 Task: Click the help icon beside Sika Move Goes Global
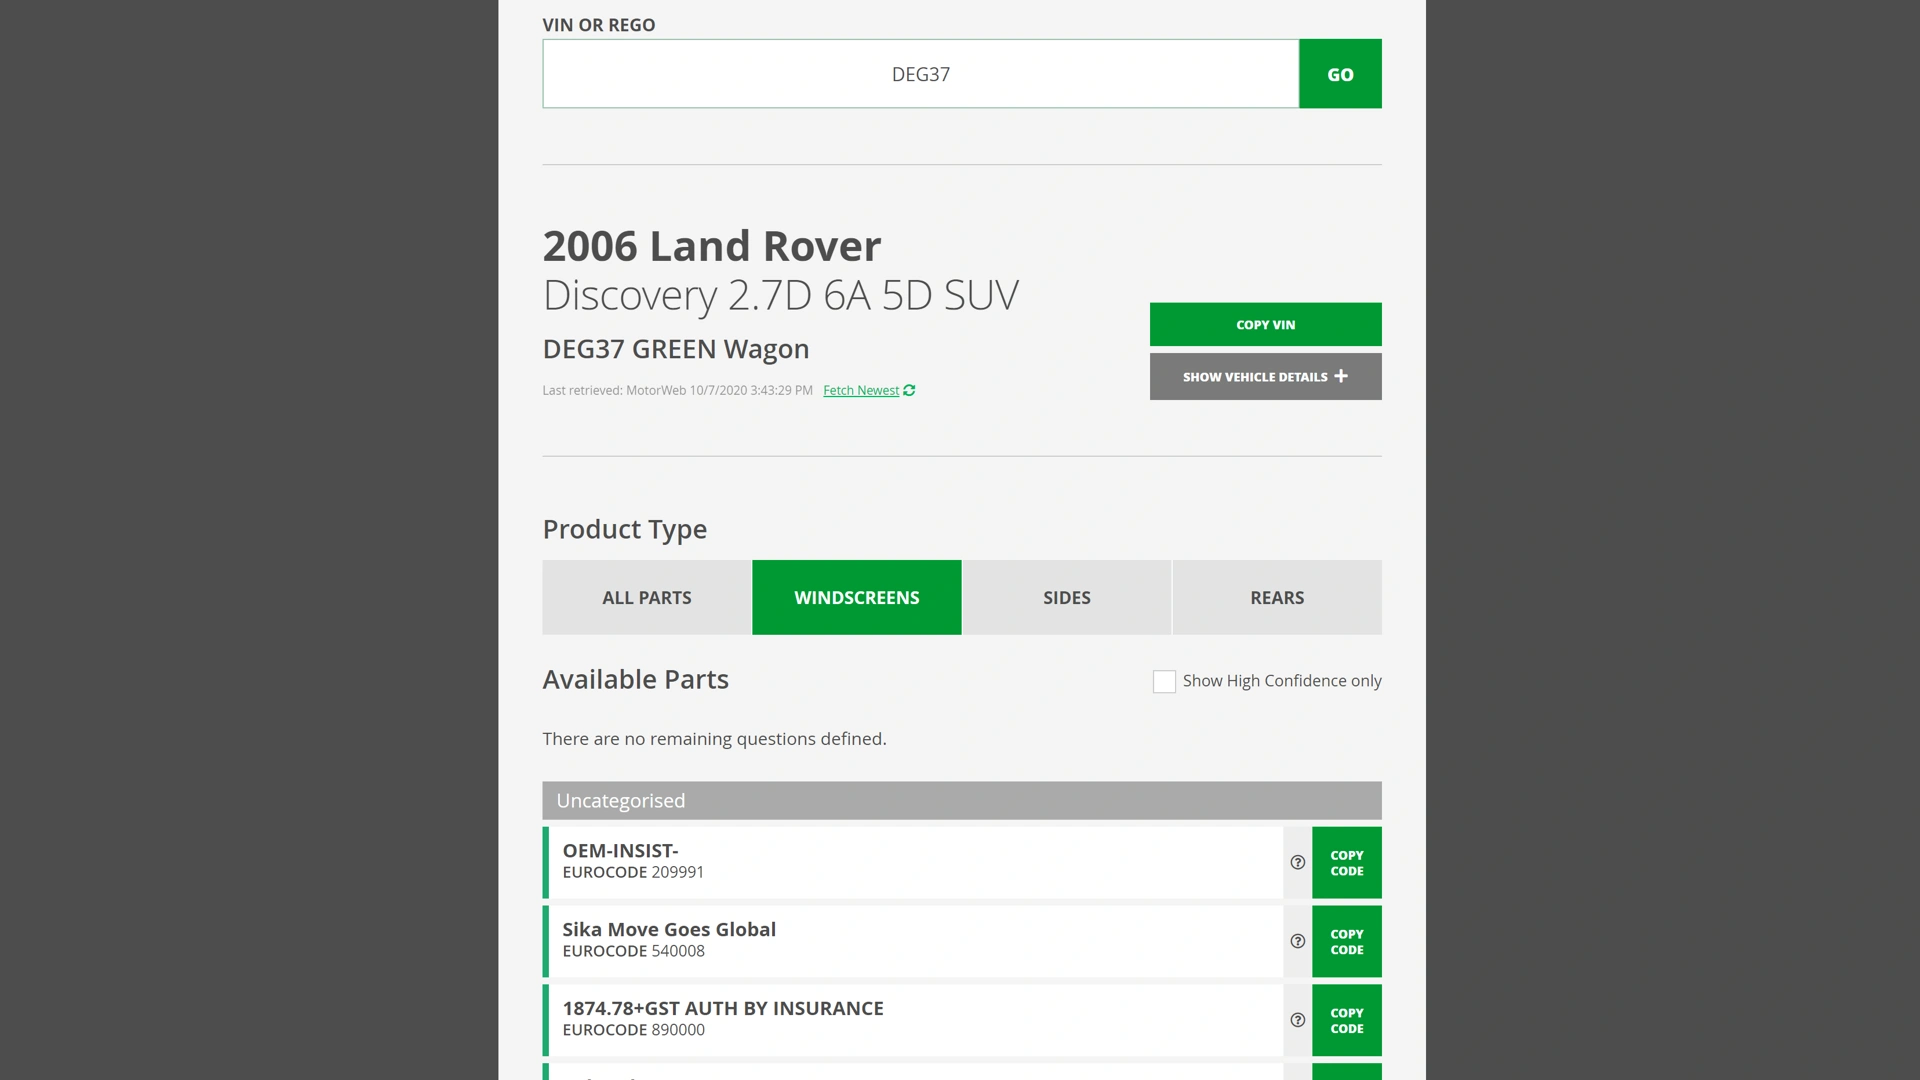click(x=1296, y=941)
